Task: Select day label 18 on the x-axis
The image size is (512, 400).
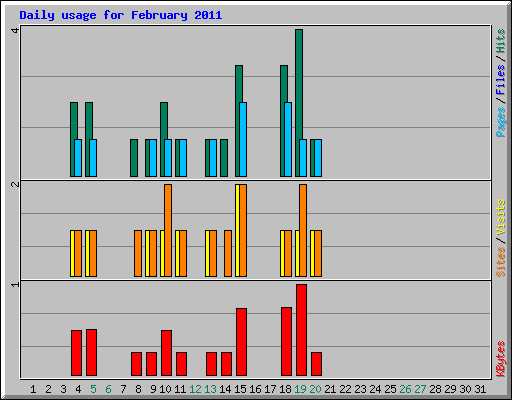Action: tap(285, 389)
